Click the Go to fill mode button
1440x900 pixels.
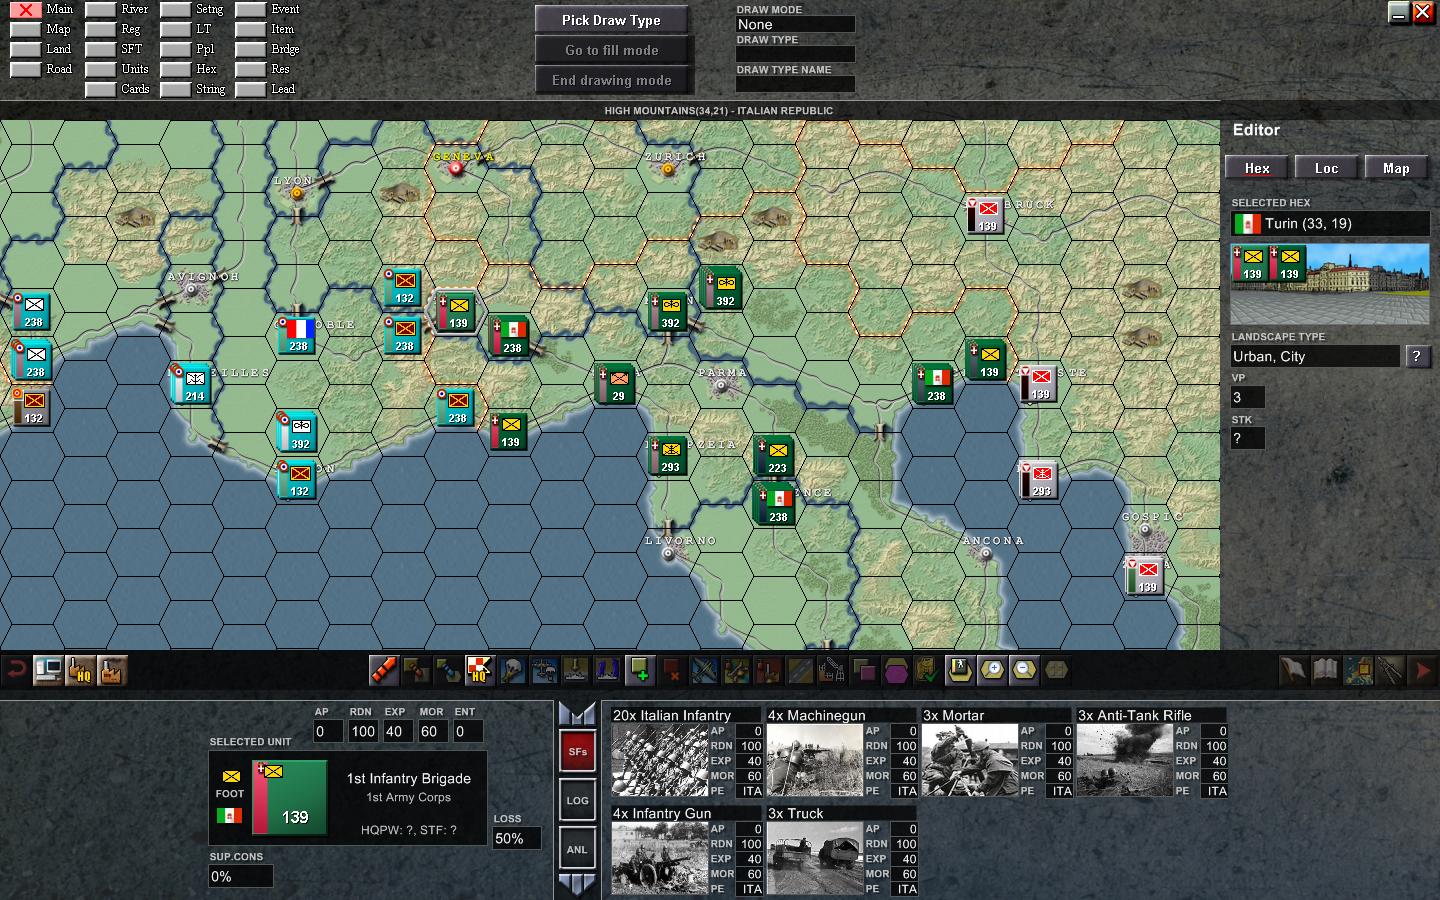coord(611,50)
